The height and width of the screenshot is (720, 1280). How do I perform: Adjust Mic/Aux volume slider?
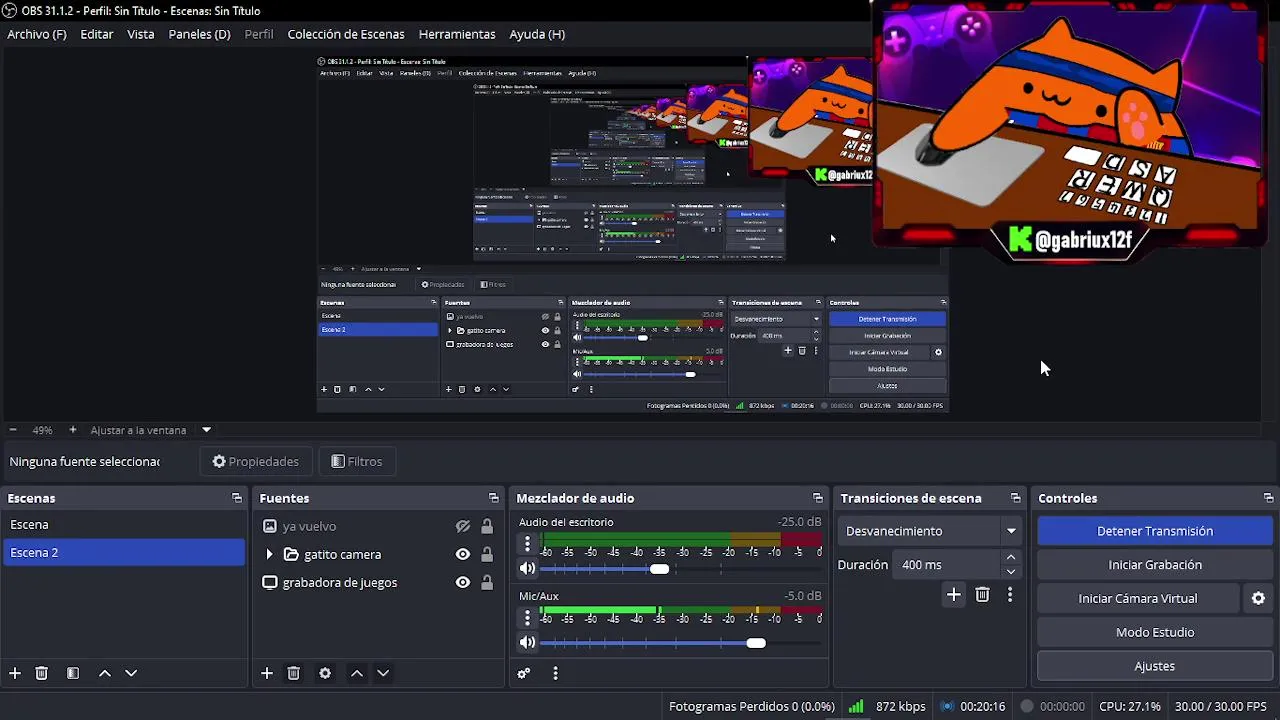click(x=756, y=643)
